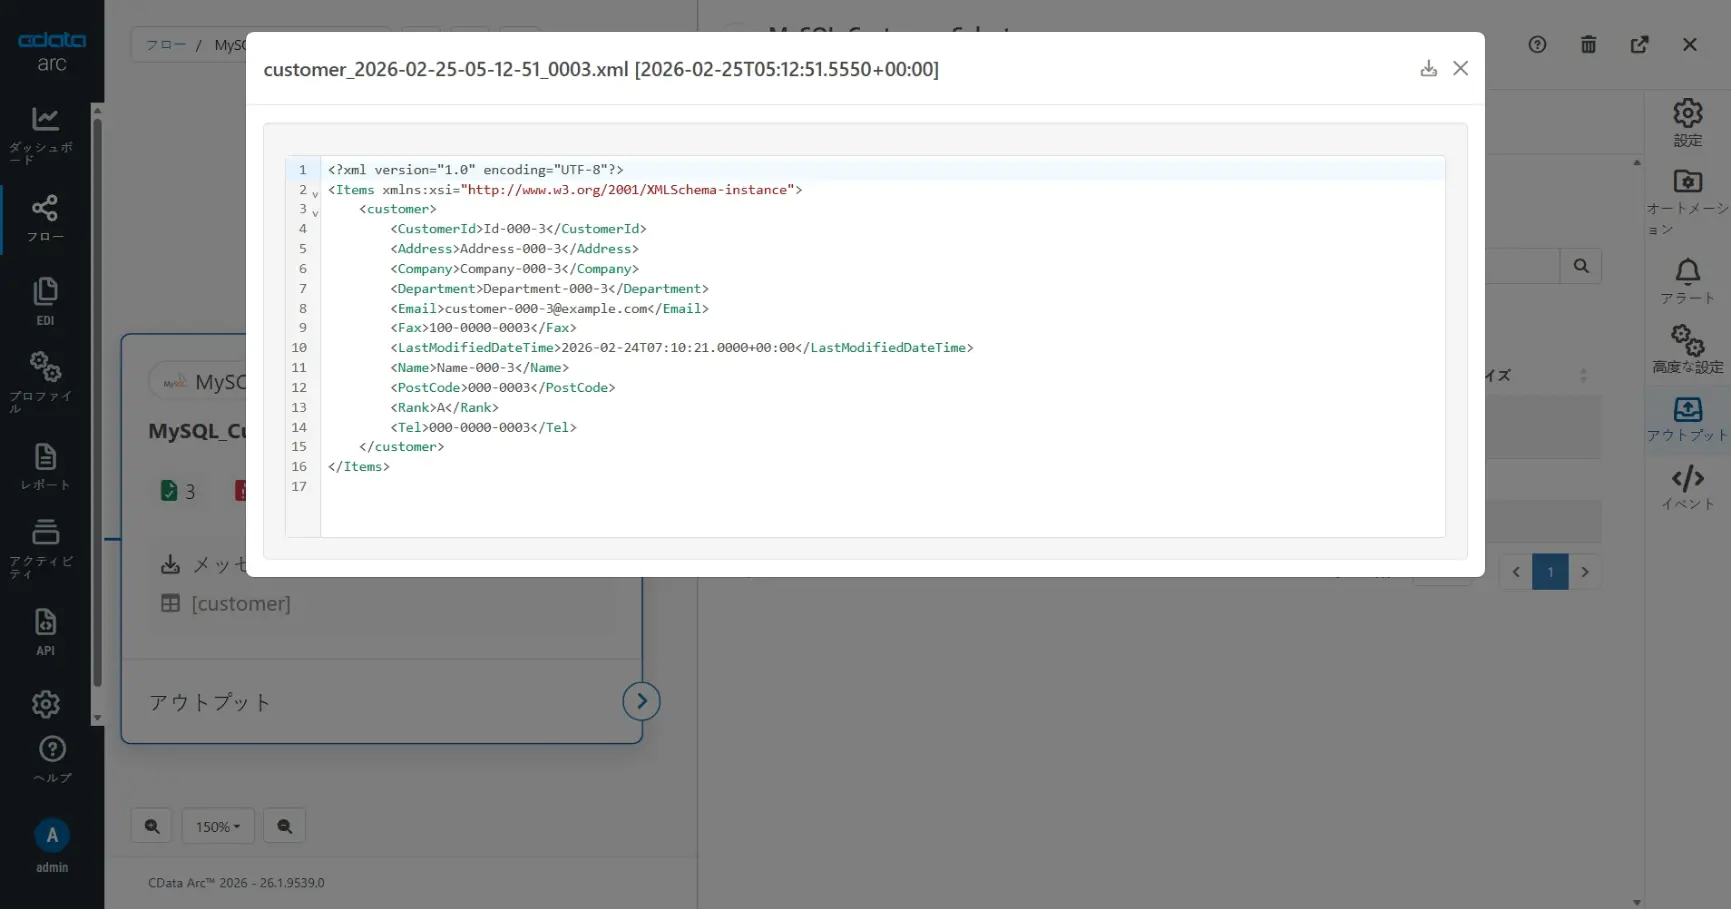Open the admin user avatar menu
This screenshot has width=1731, height=909.
(x=52, y=835)
